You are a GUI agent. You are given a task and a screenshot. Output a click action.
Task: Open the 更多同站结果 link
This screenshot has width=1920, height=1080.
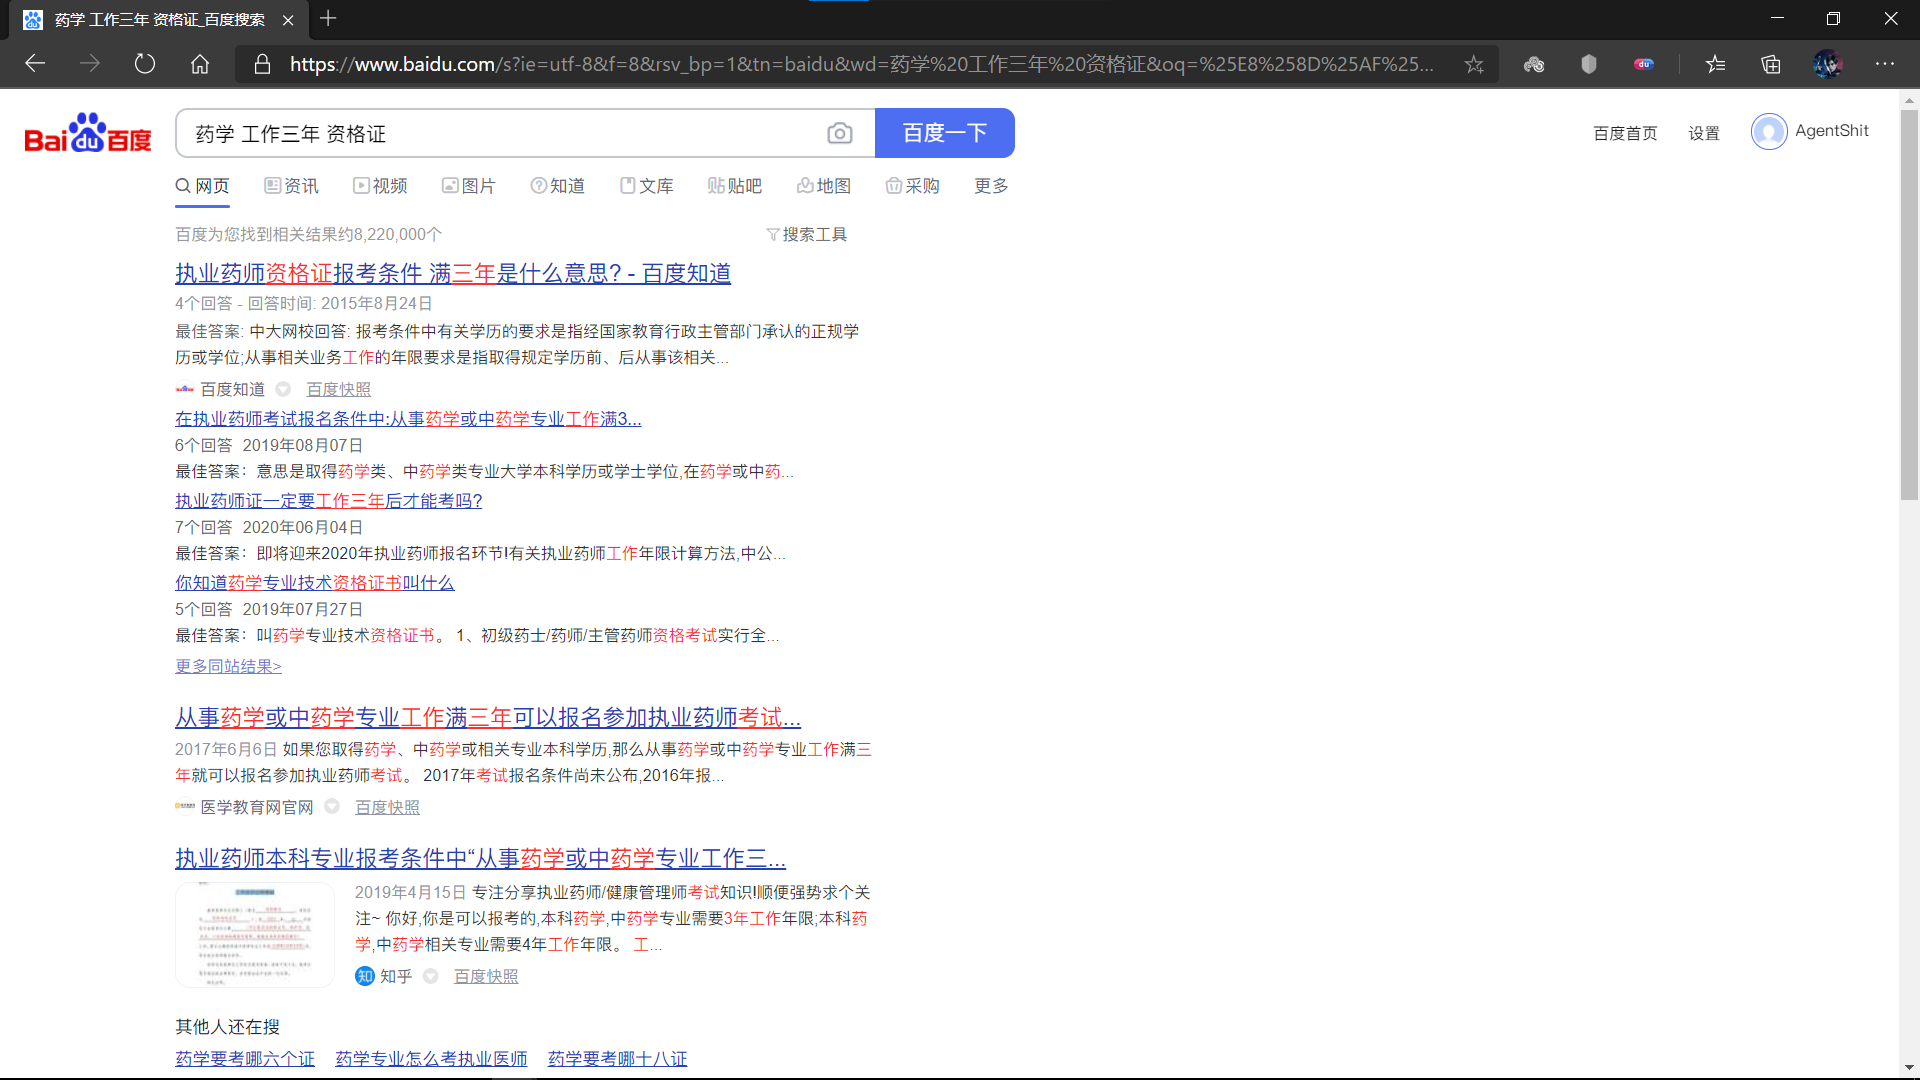tap(228, 666)
